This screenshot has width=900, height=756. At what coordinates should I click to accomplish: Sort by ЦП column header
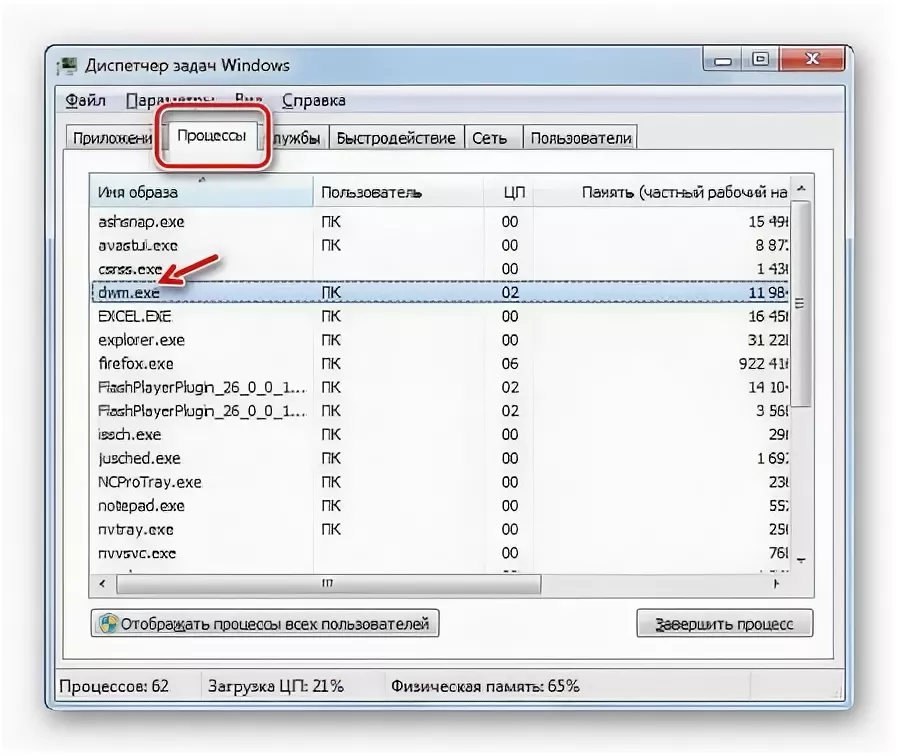pyautogui.click(x=509, y=192)
